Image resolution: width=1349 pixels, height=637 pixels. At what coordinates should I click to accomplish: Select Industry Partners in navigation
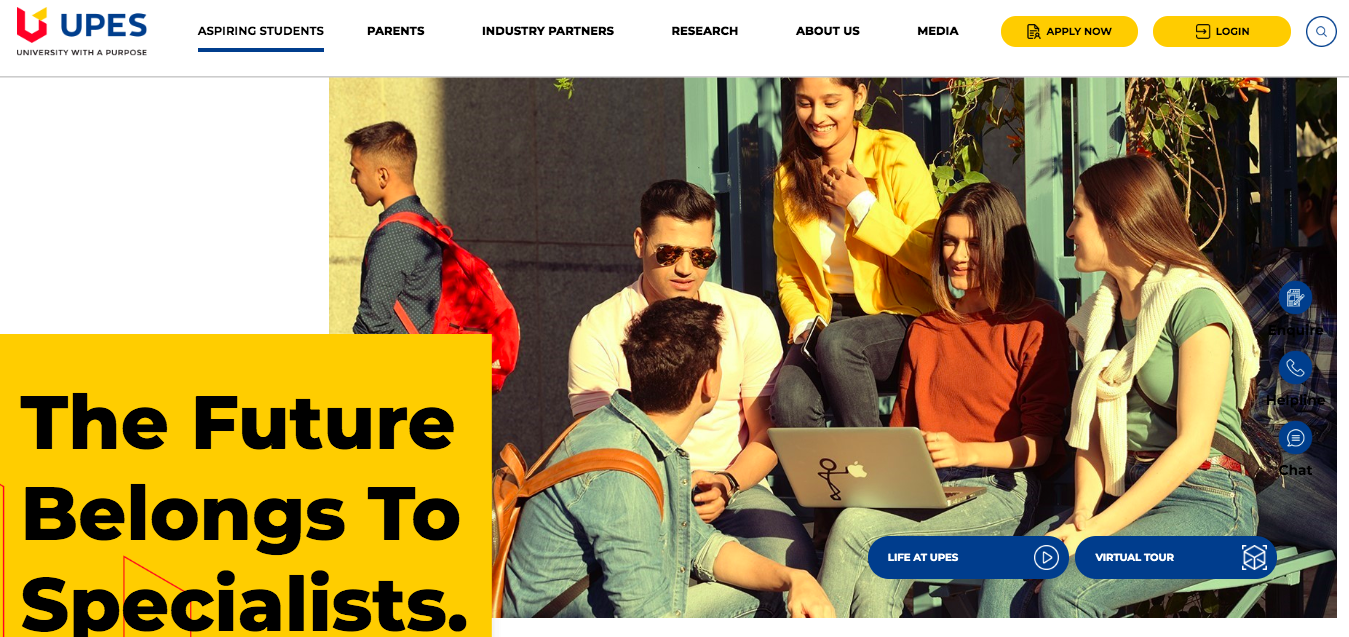[x=548, y=31]
